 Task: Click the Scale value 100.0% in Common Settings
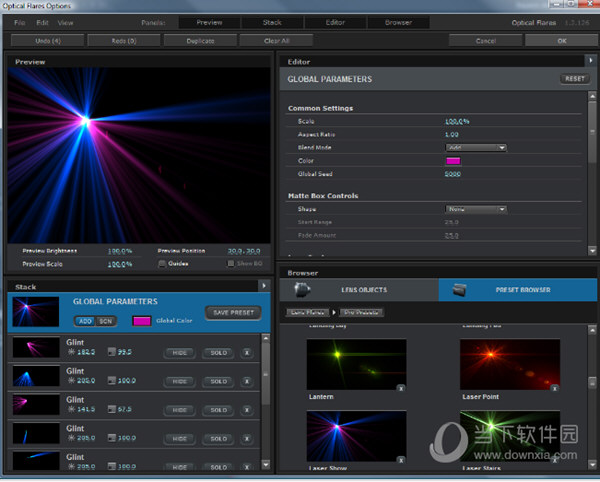click(x=457, y=122)
